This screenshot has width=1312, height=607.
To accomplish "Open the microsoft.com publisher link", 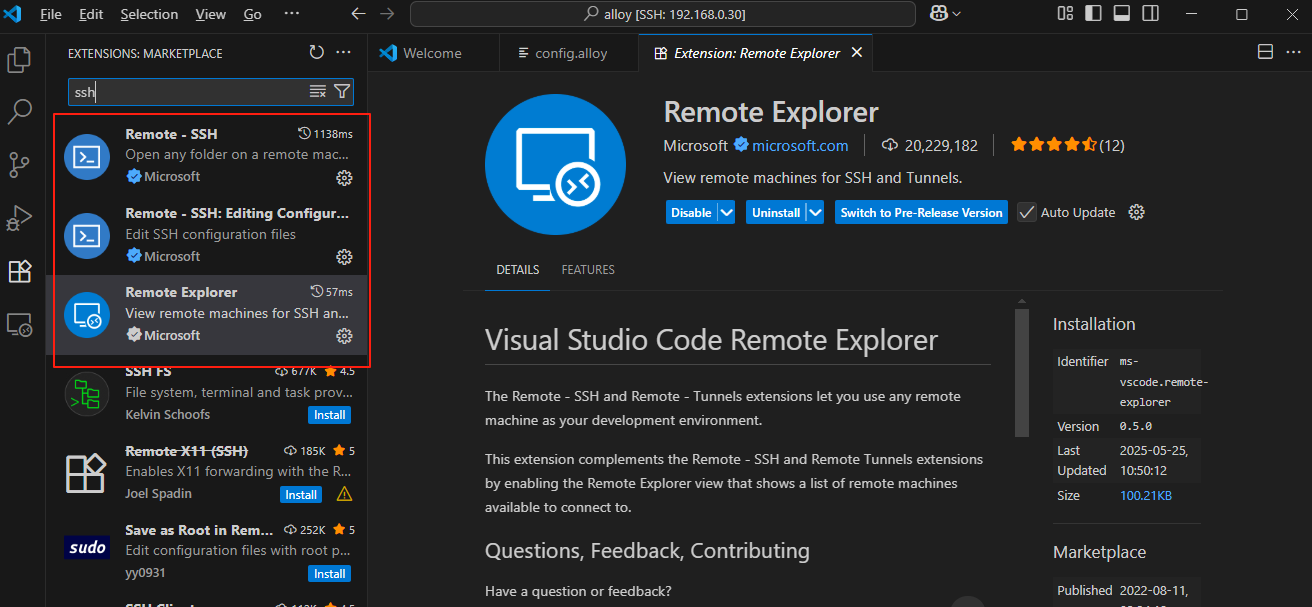I will (x=800, y=145).
